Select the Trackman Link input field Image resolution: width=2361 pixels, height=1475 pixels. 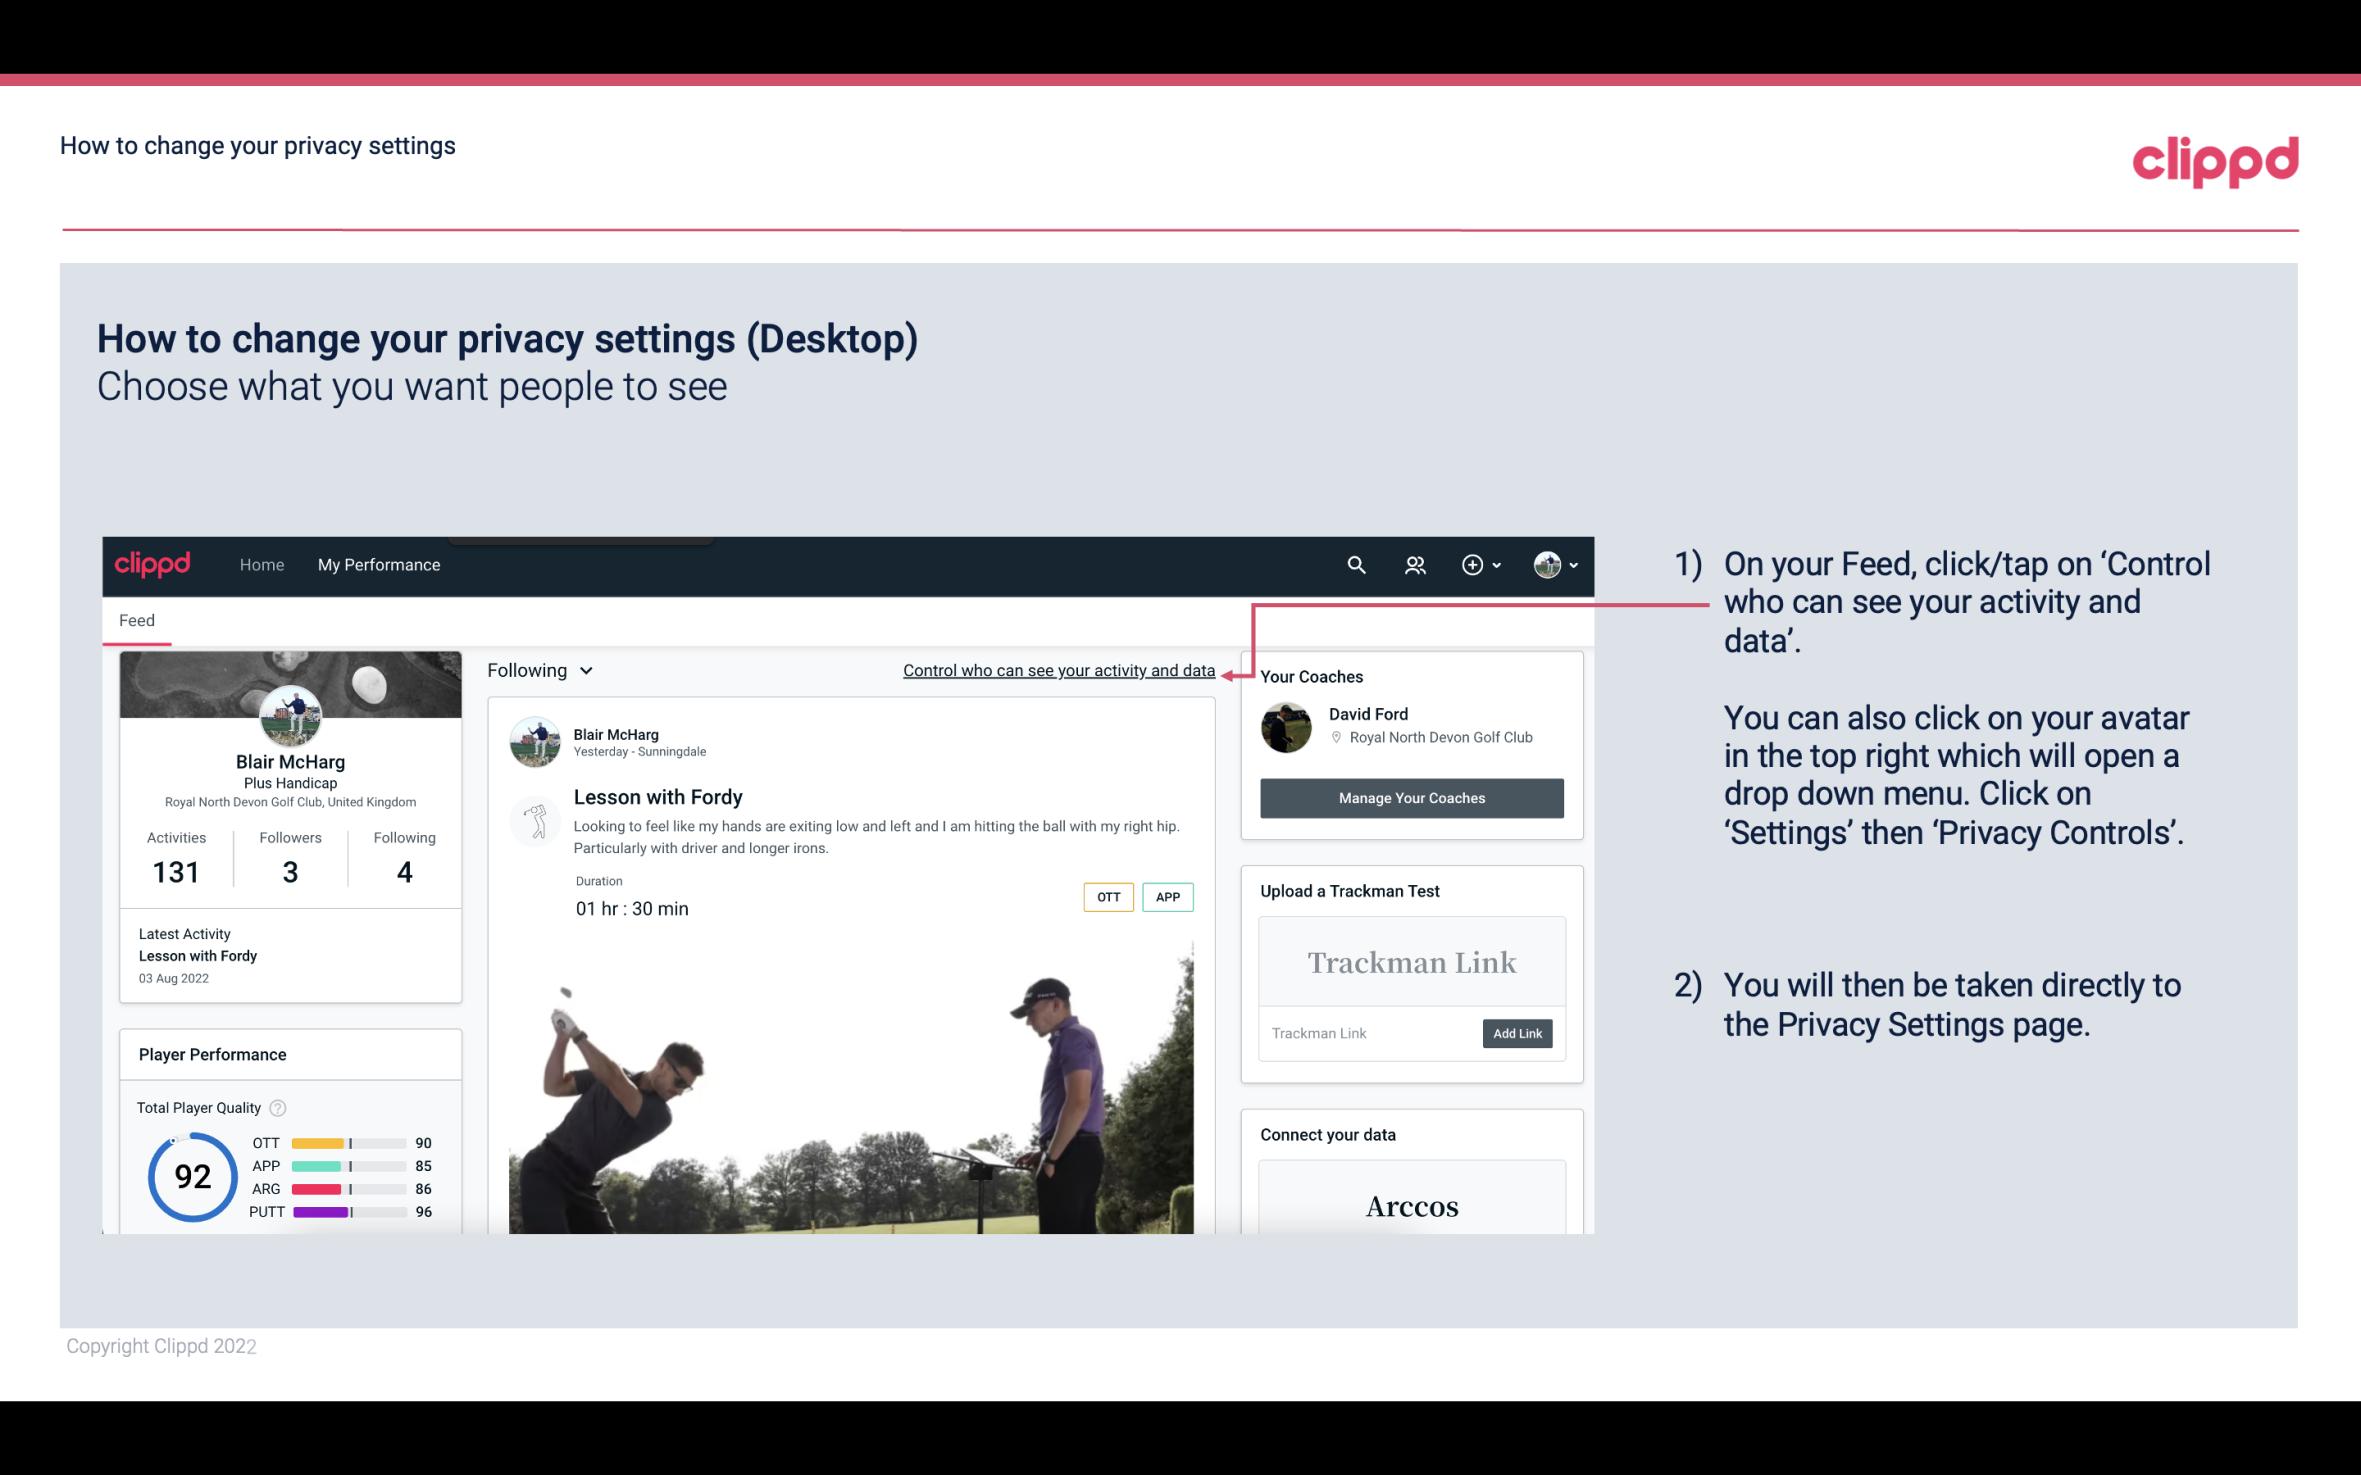point(1369,1033)
